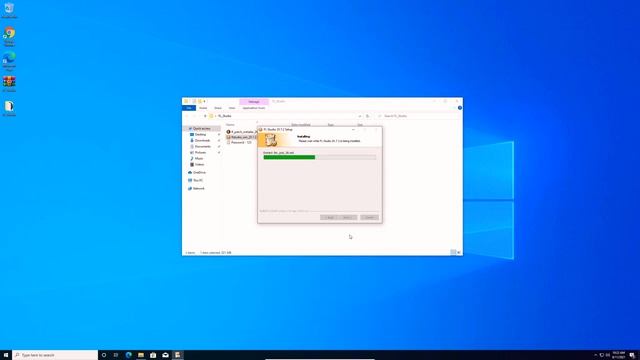Select This PC in navigation pane
The height and width of the screenshot is (360, 640).
click(x=198, y=180)
